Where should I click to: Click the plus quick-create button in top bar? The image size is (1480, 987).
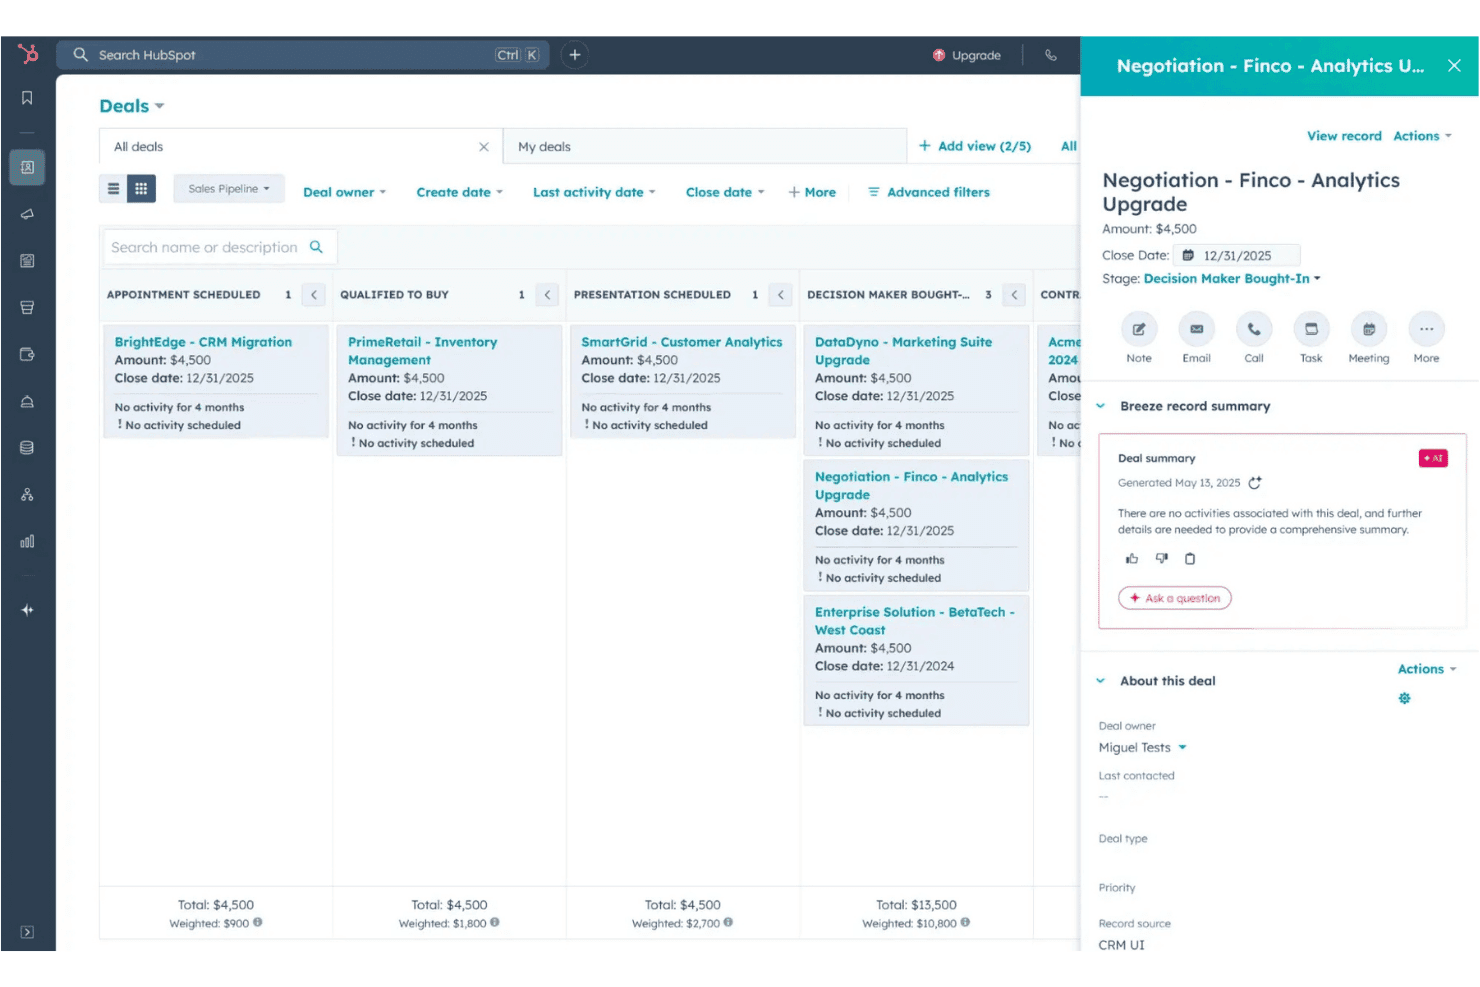574,56
